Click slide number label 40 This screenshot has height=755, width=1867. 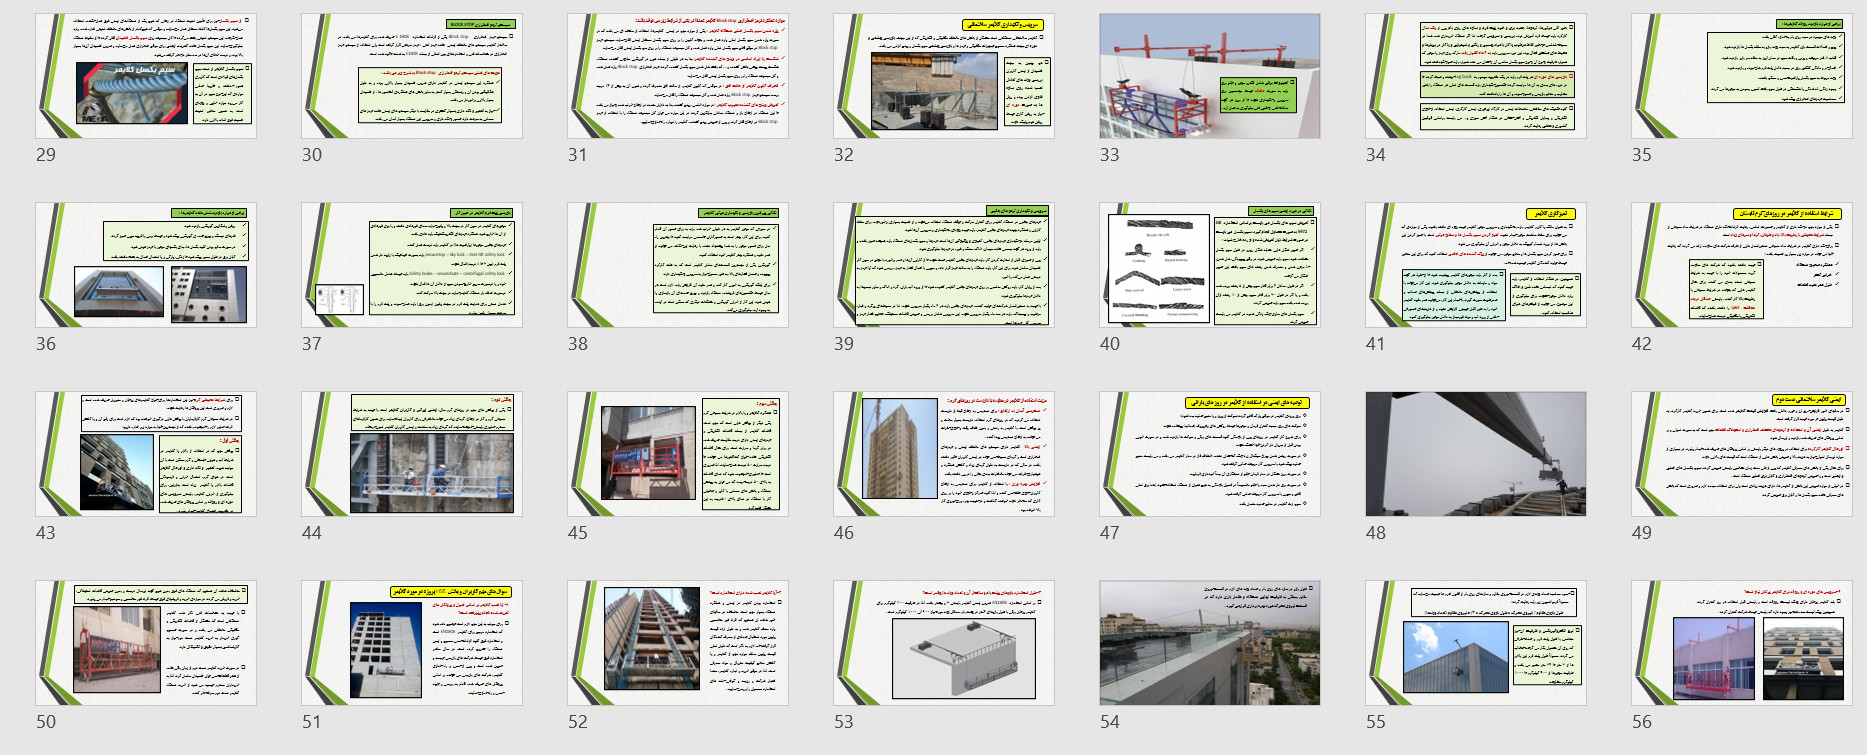[1110, 344]
